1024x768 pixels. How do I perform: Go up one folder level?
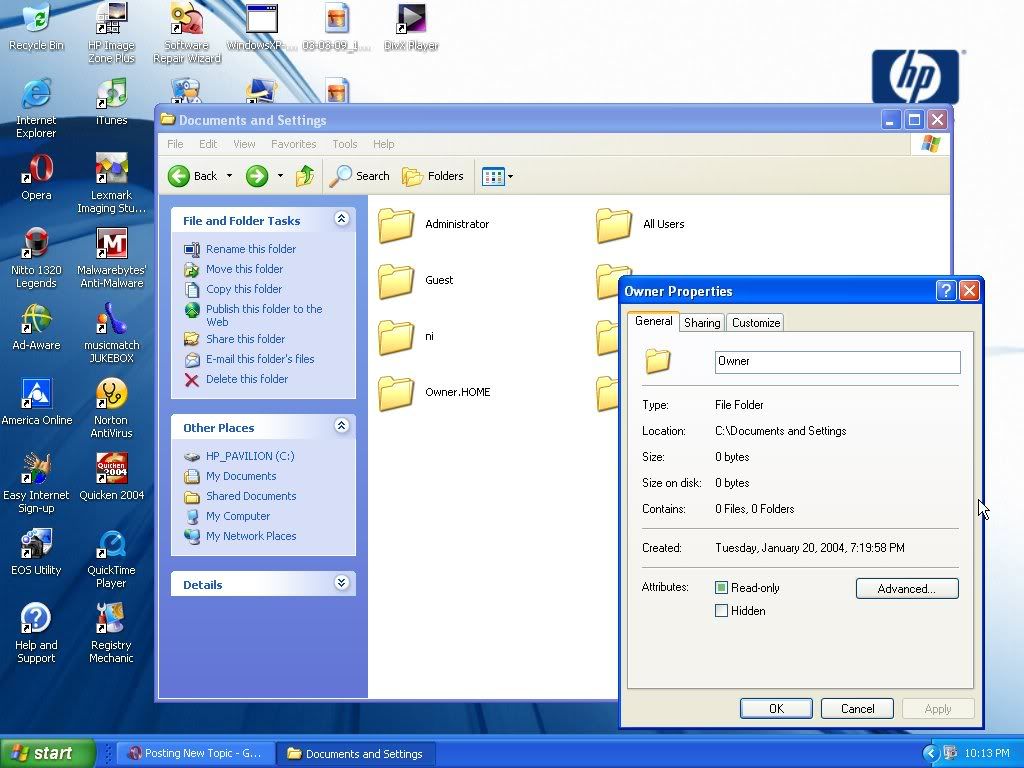[305, 176]
